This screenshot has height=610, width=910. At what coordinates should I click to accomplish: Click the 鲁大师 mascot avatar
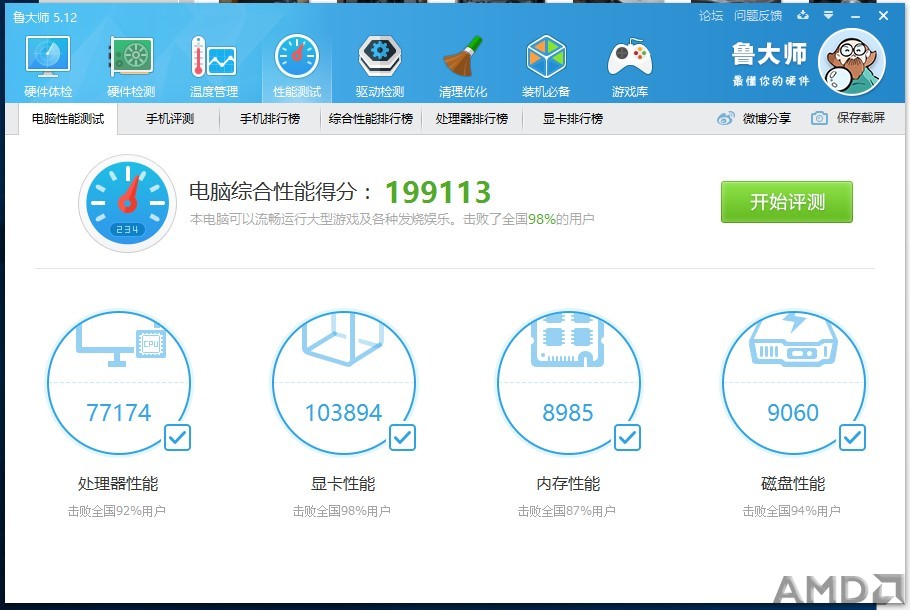[851, 62]
